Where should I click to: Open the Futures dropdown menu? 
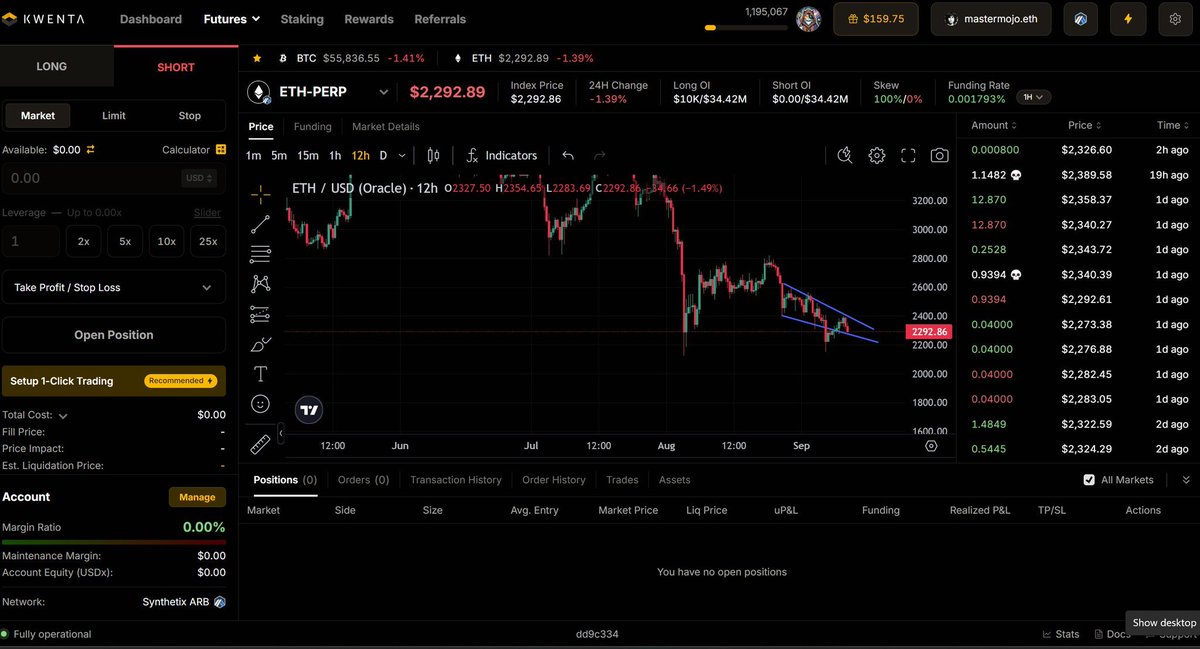231,19
